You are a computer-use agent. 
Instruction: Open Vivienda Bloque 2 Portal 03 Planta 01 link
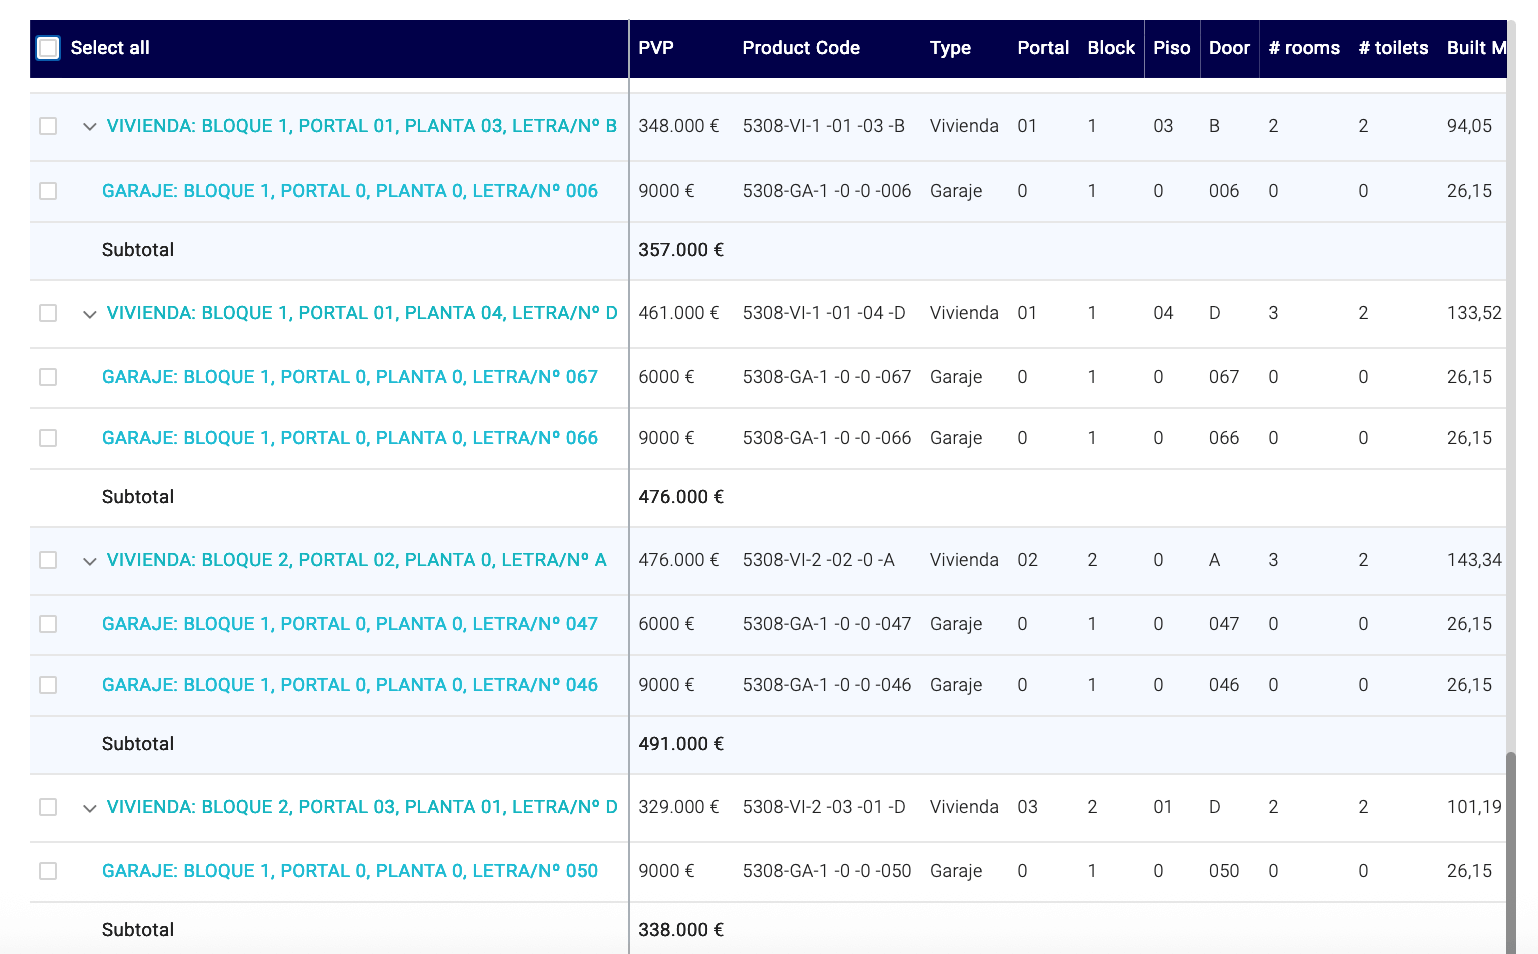[x=362, y=807]
